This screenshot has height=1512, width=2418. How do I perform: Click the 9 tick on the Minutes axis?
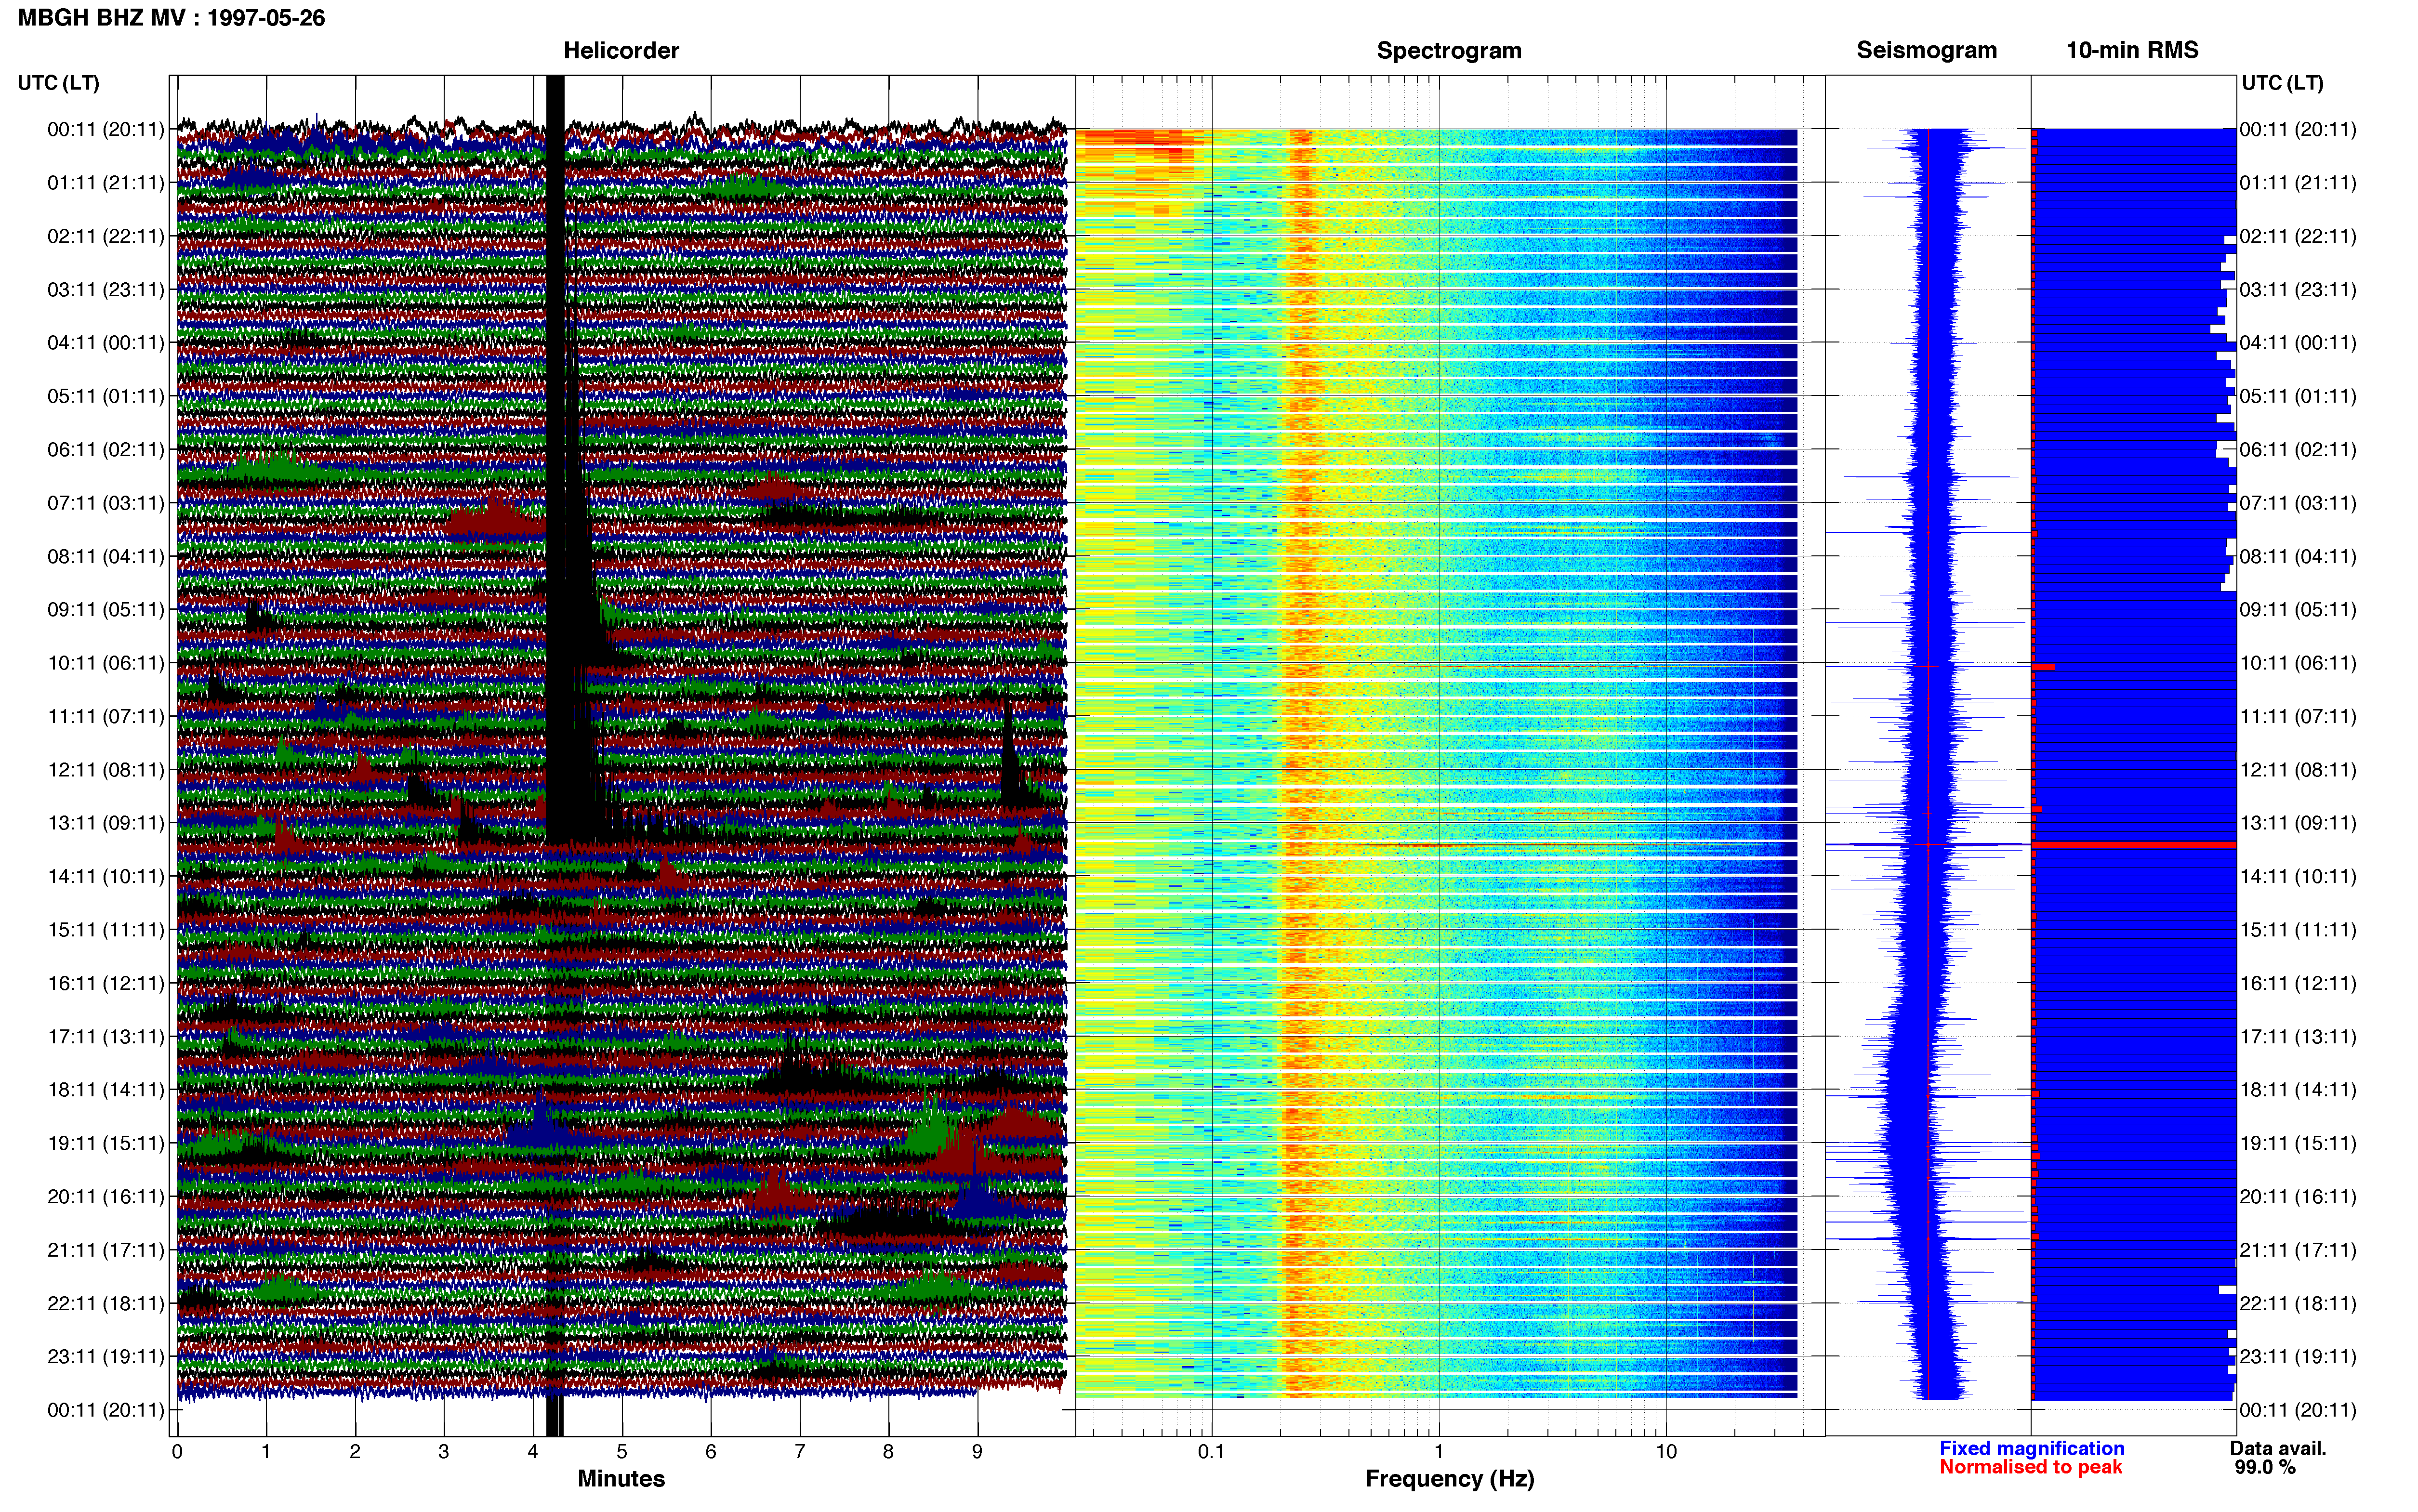click(x=977, y=1452)
